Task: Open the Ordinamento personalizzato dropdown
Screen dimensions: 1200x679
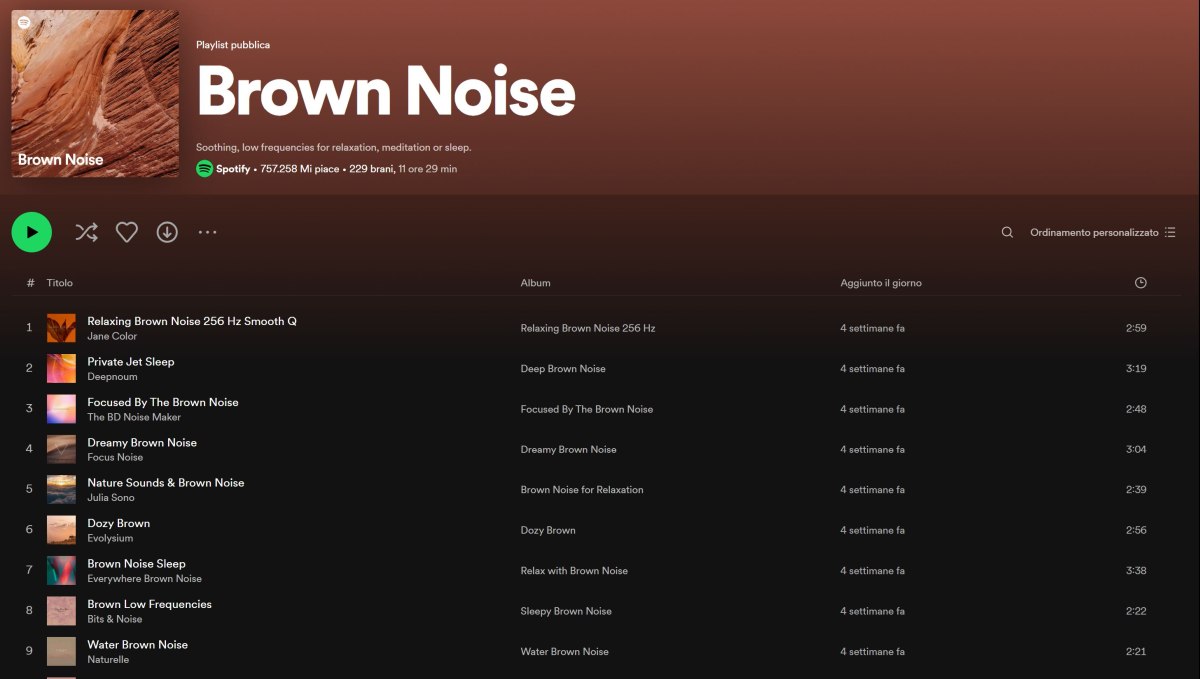Action: 1097,231
